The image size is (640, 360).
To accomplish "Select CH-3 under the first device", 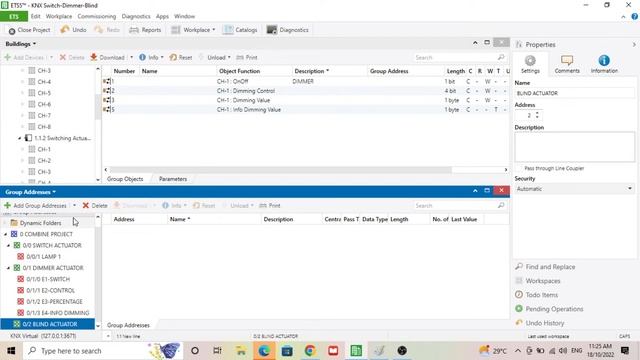I will (44, 71).
